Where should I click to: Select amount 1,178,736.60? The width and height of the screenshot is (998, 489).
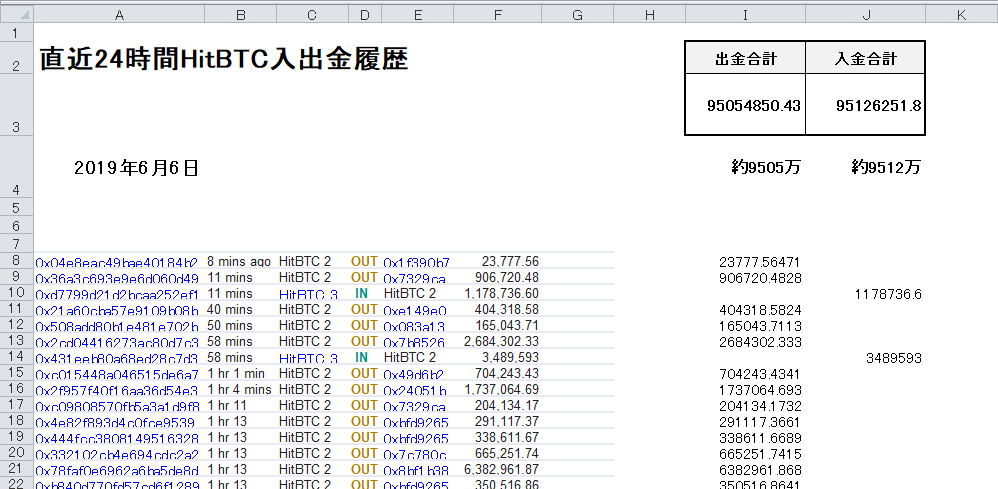(x=502, y=294)
